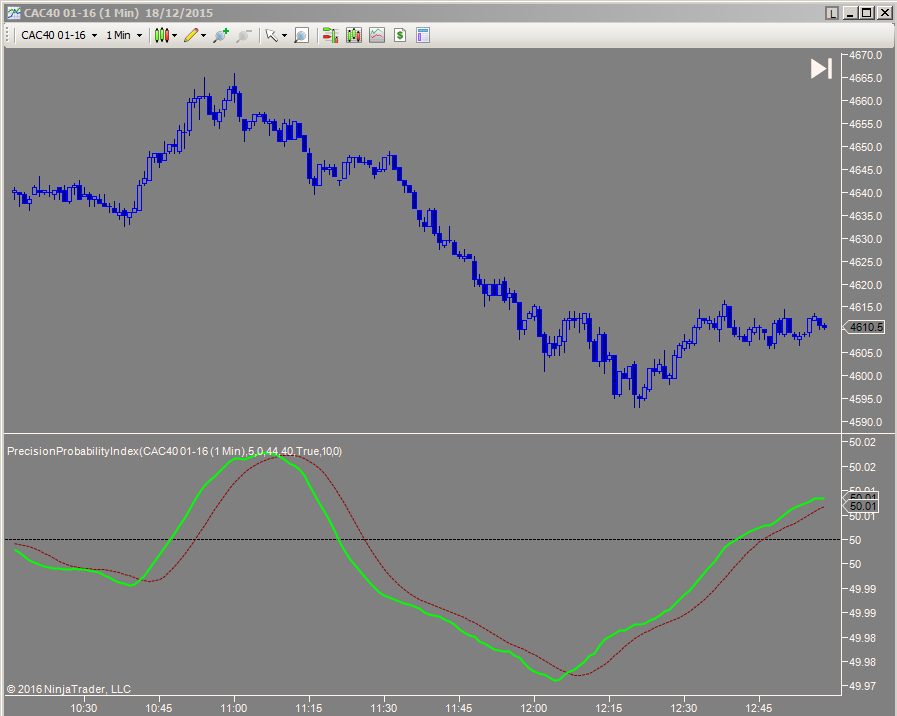The image size is (897, 716).
Task: Click the 4610.5 price marker
Action: coord(865,327)
